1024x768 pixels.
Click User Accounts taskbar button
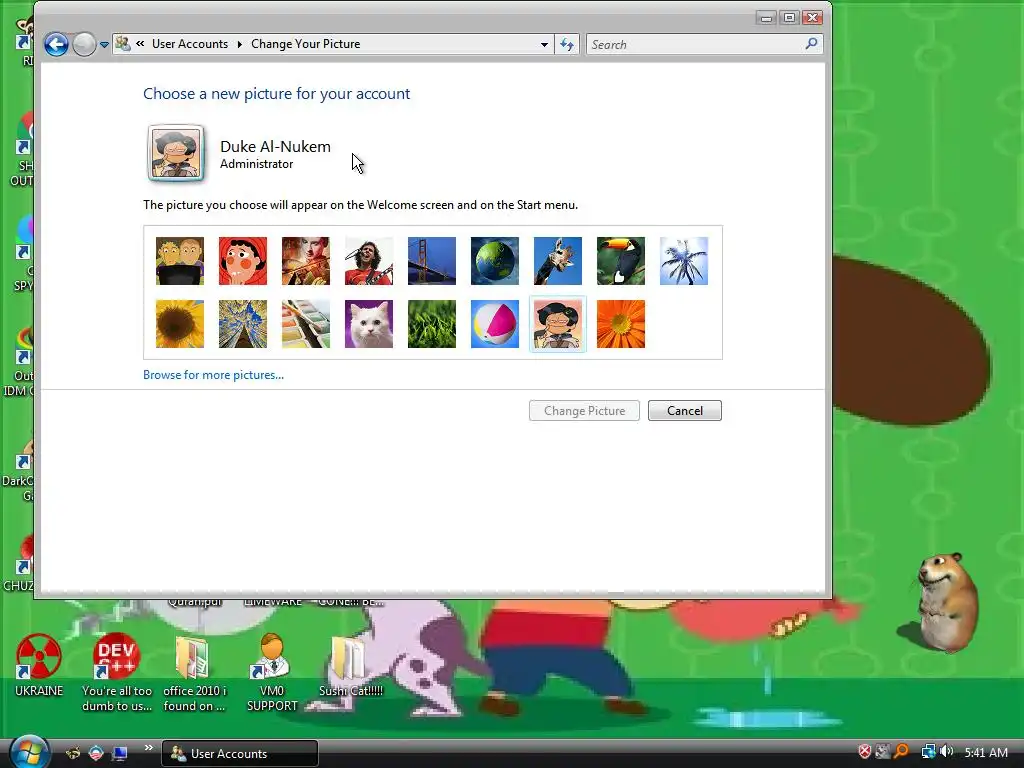click(x=240, y=754)
